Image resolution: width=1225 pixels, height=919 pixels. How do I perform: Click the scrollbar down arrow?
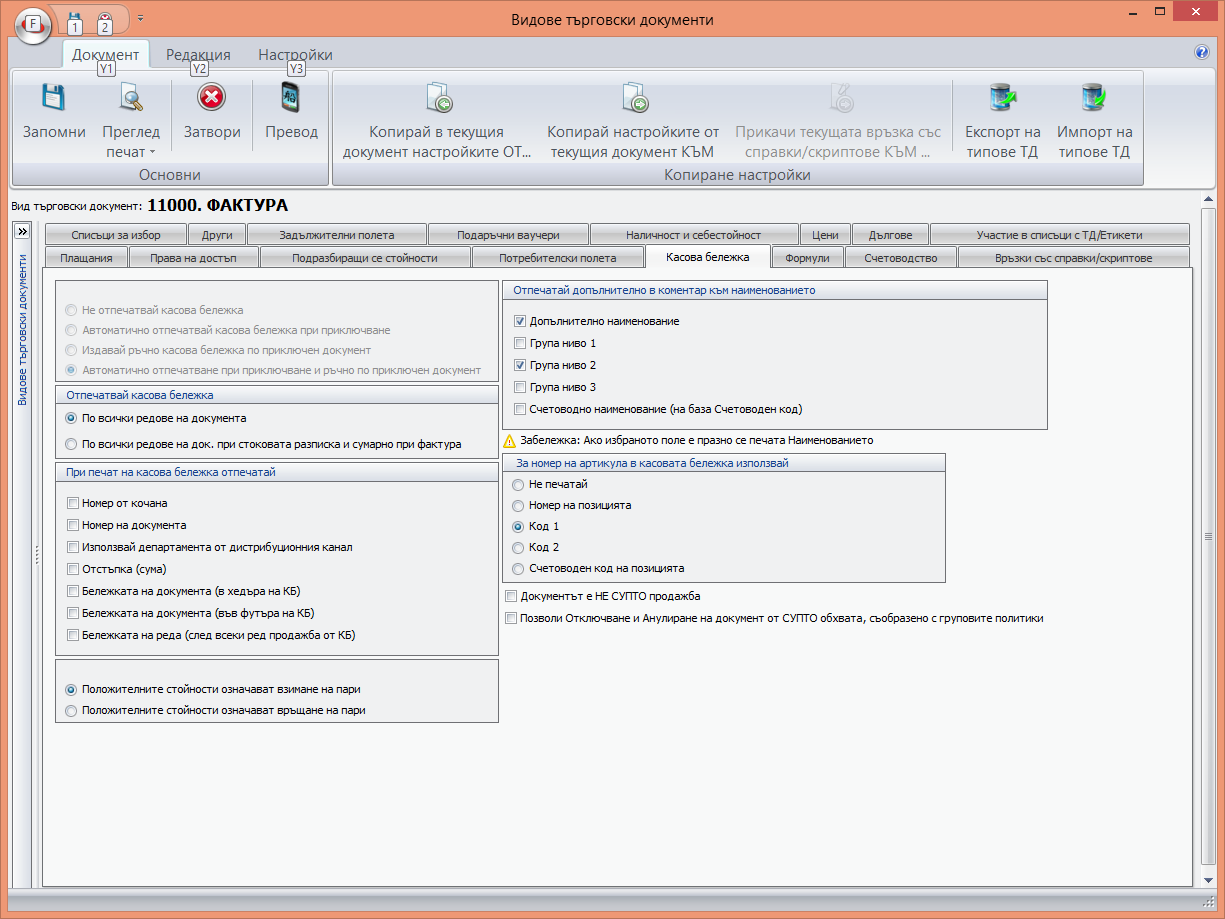coord(1209,879)
